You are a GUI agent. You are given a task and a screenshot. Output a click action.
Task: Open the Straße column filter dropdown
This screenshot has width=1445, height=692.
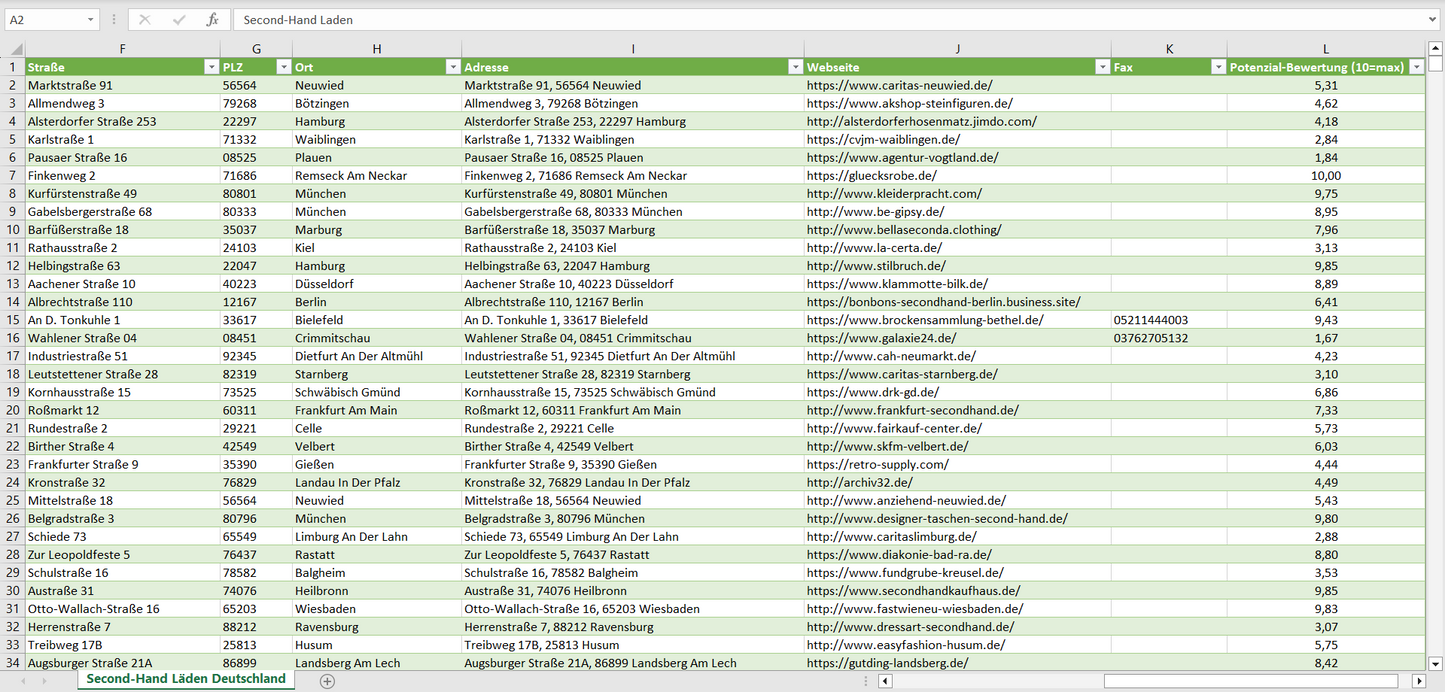tap(211, 67)
